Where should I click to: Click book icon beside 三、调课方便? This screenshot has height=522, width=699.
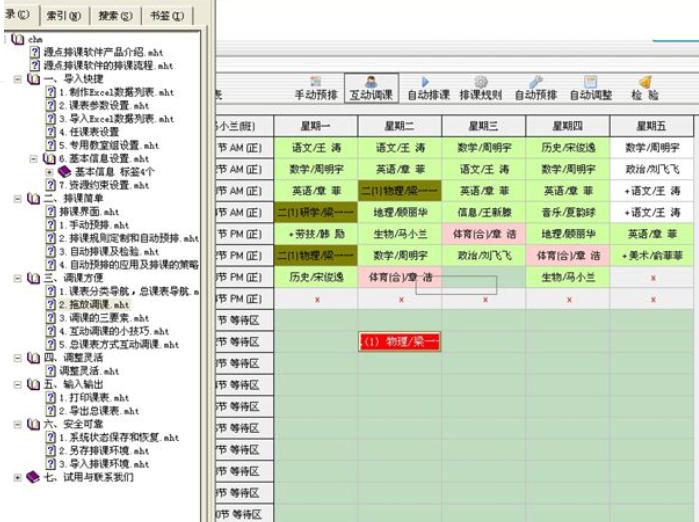[x=33, y=279]
